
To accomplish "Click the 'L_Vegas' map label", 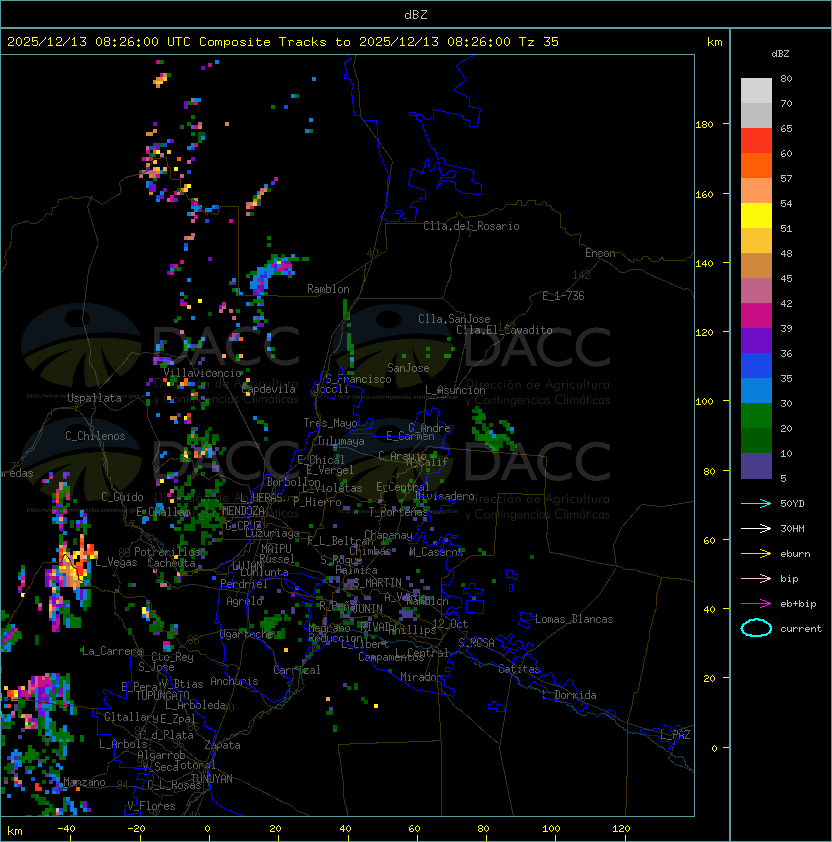I will click(x=117, y=562).
